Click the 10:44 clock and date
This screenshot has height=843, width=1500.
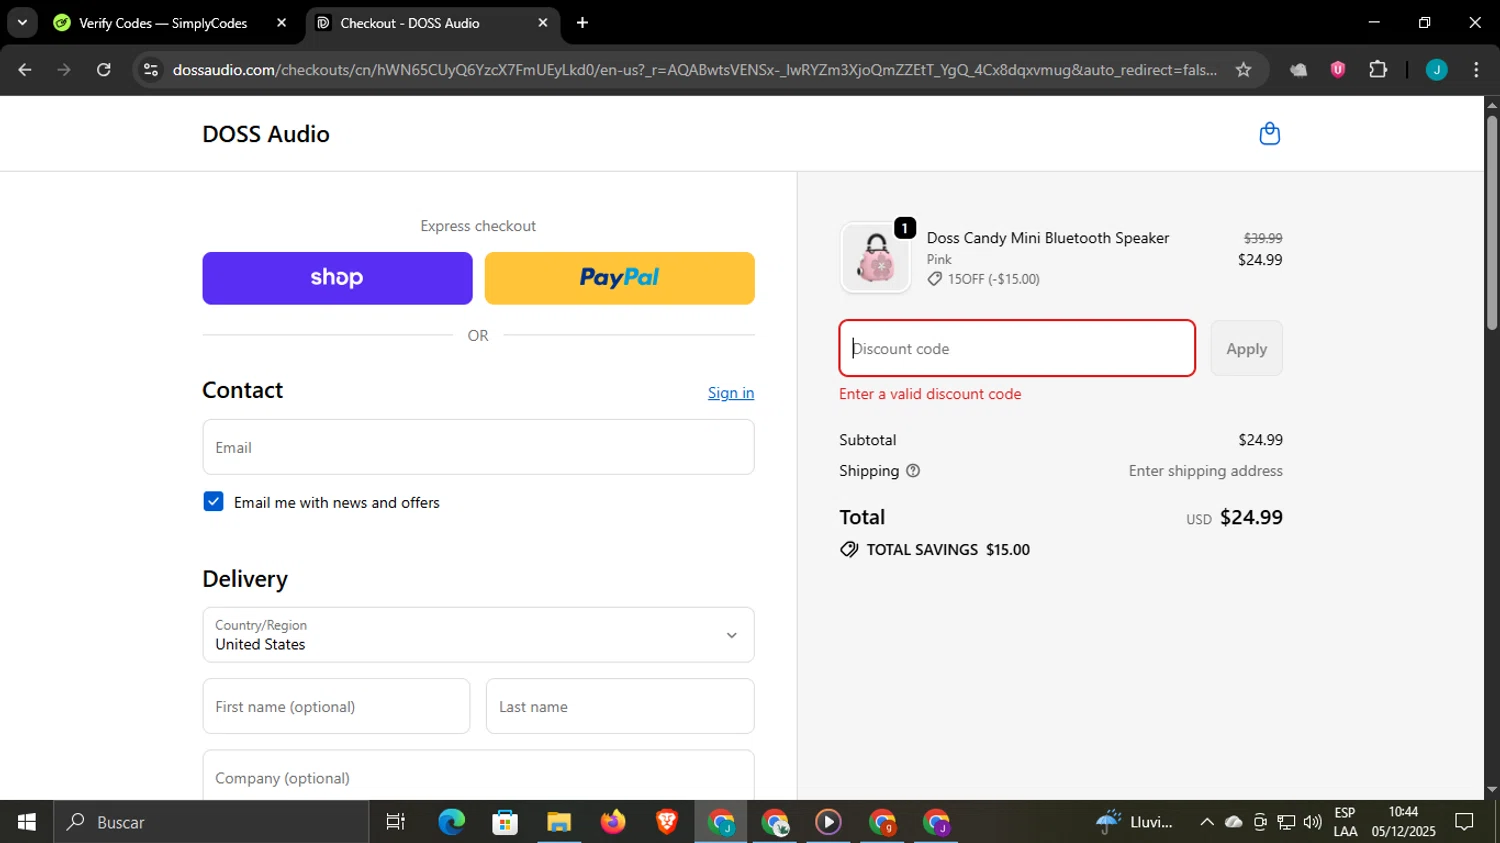coord(1403,822)
